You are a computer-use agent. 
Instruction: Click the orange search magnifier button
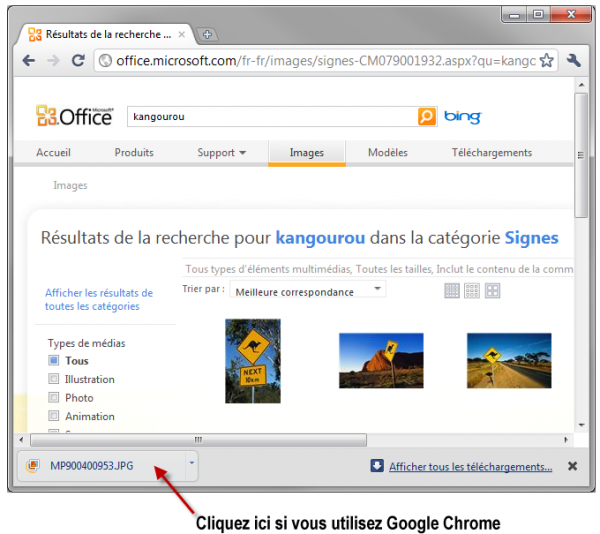click(427, 117)
